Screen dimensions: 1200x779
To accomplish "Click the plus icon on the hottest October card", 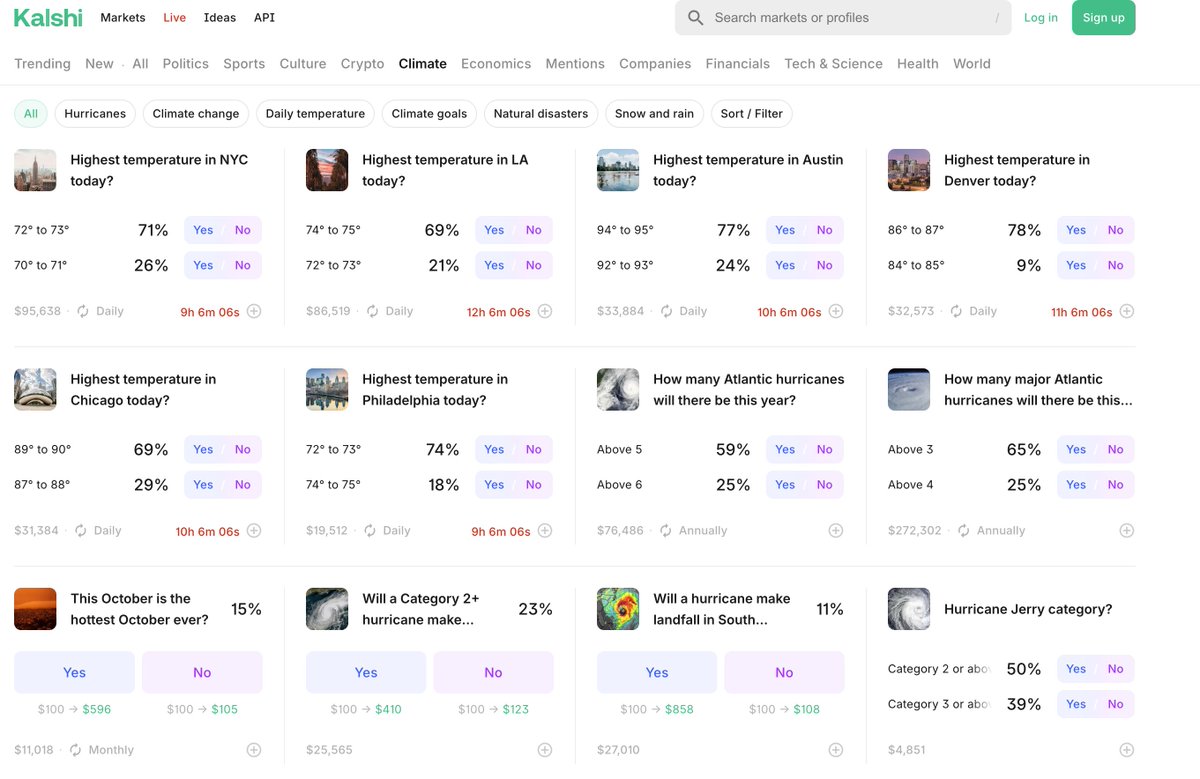I will (254, 749).
